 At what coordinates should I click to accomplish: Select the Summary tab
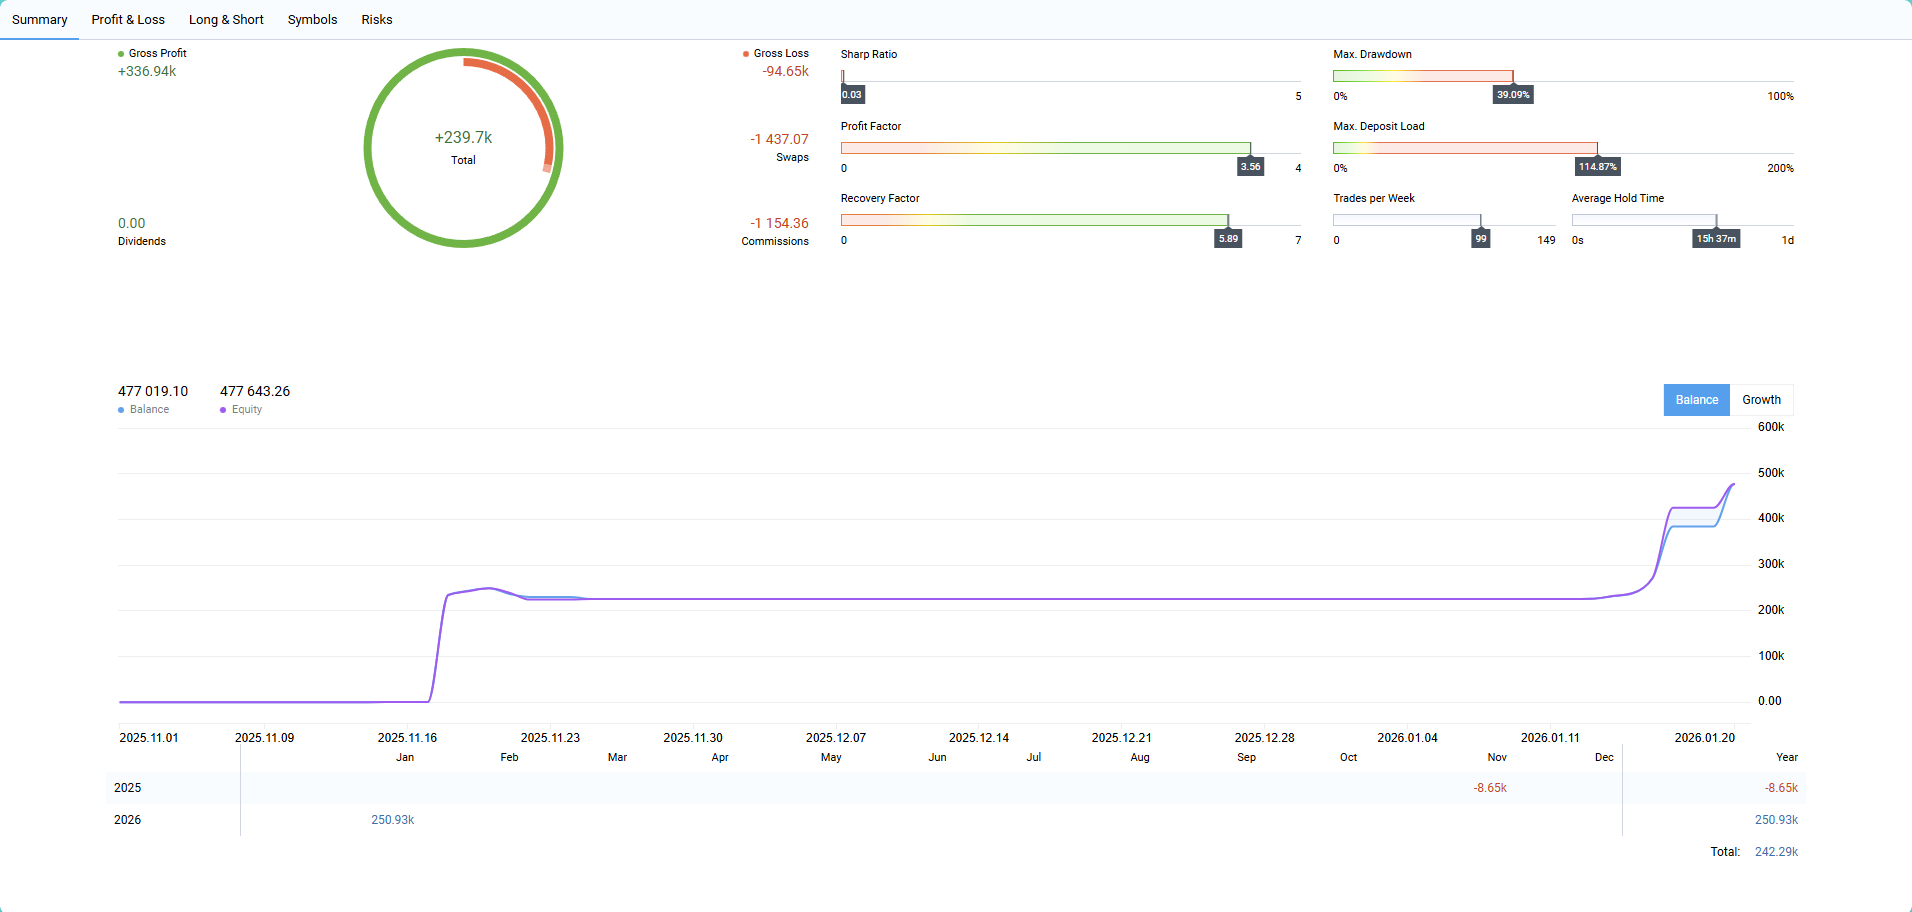[x=40, y=20]
